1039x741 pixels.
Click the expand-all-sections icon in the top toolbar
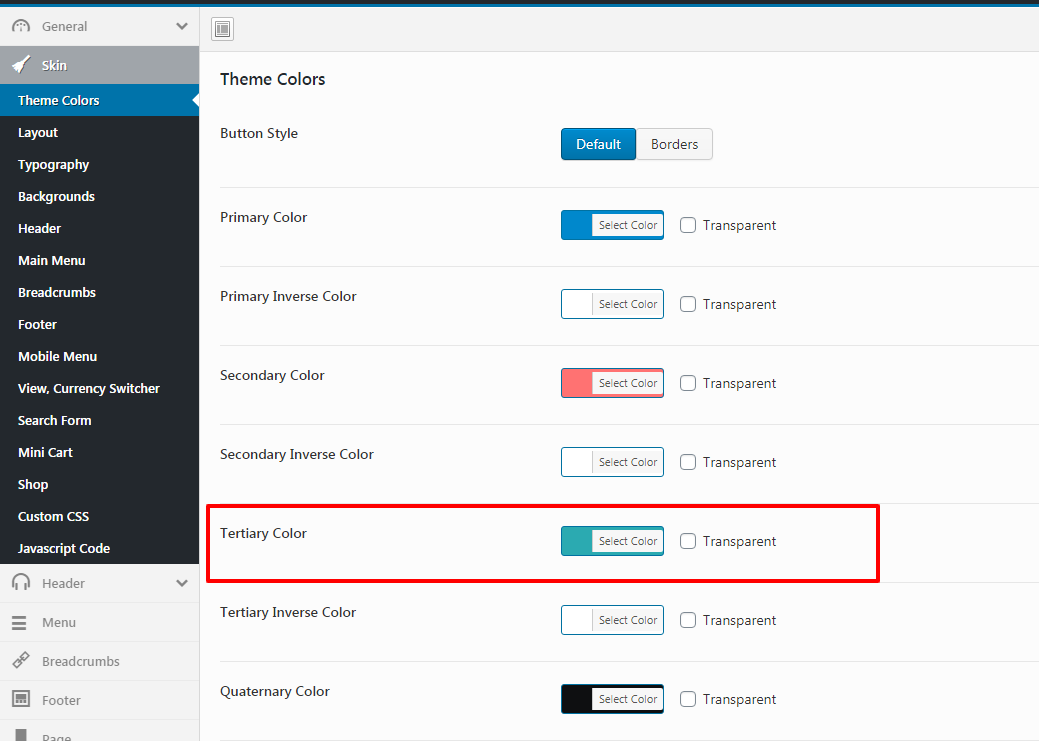tap(223, 29)
